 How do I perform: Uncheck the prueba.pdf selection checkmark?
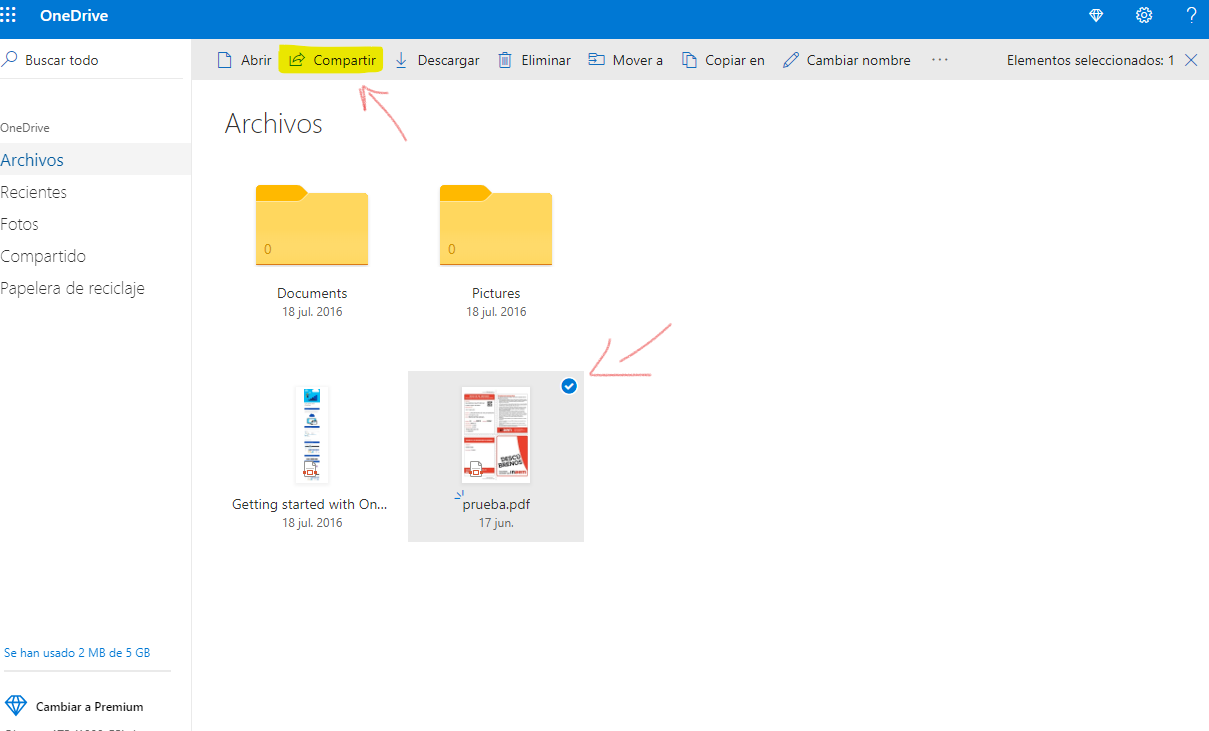(x=569, y=386)
